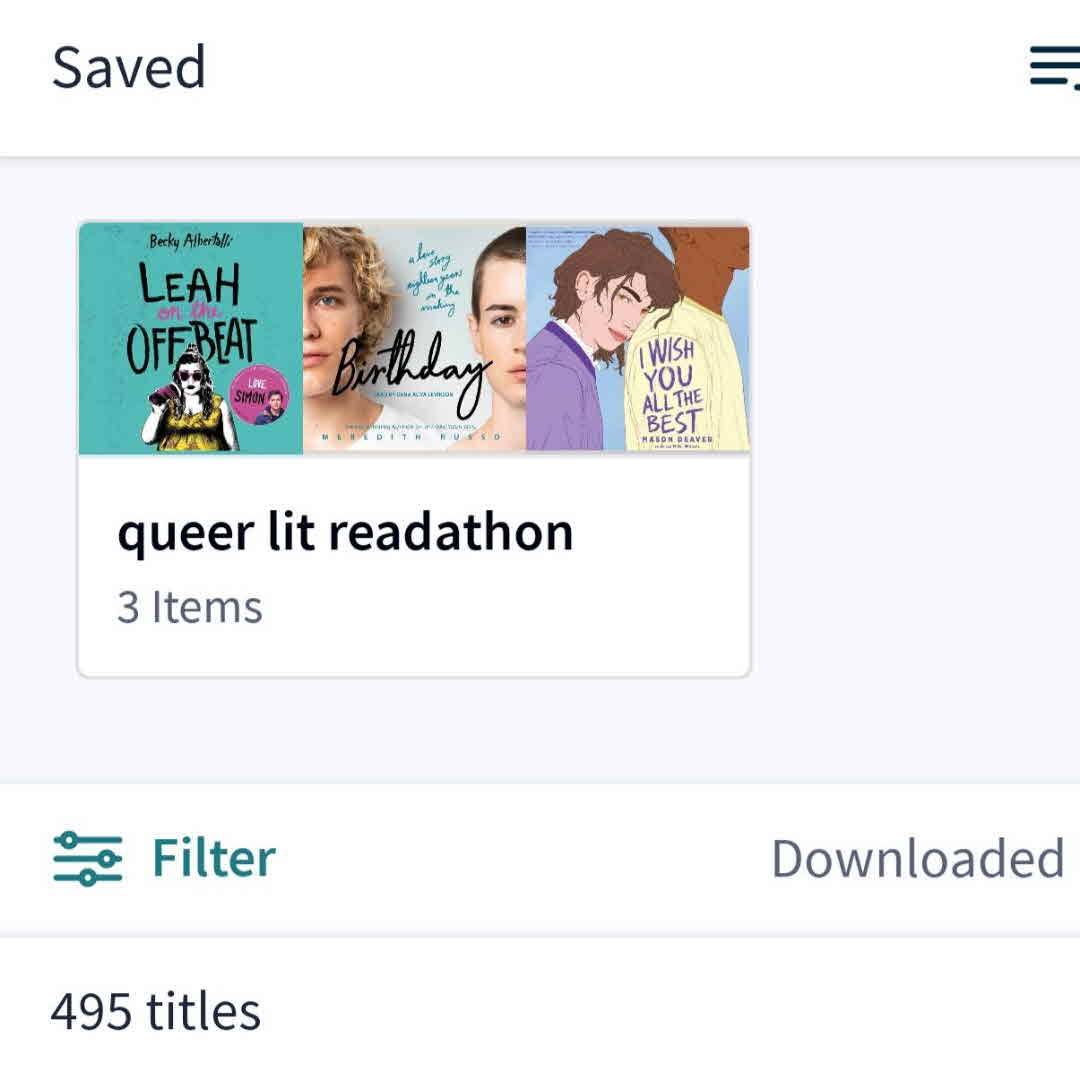Image resolution: width=1080 pixels, height=1080 pixels.
Task: Open I Wish You All the Best cover
Action: click(638, 338)
